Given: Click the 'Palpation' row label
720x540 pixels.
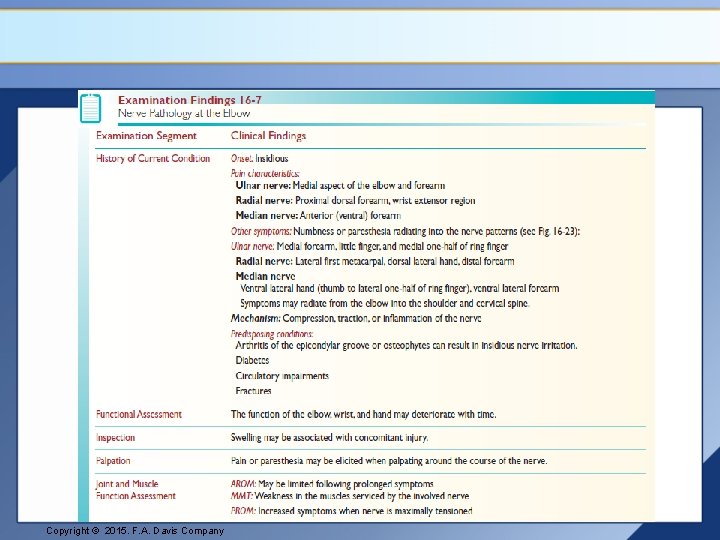Looking at the screenshot, I should click(113, 461).
